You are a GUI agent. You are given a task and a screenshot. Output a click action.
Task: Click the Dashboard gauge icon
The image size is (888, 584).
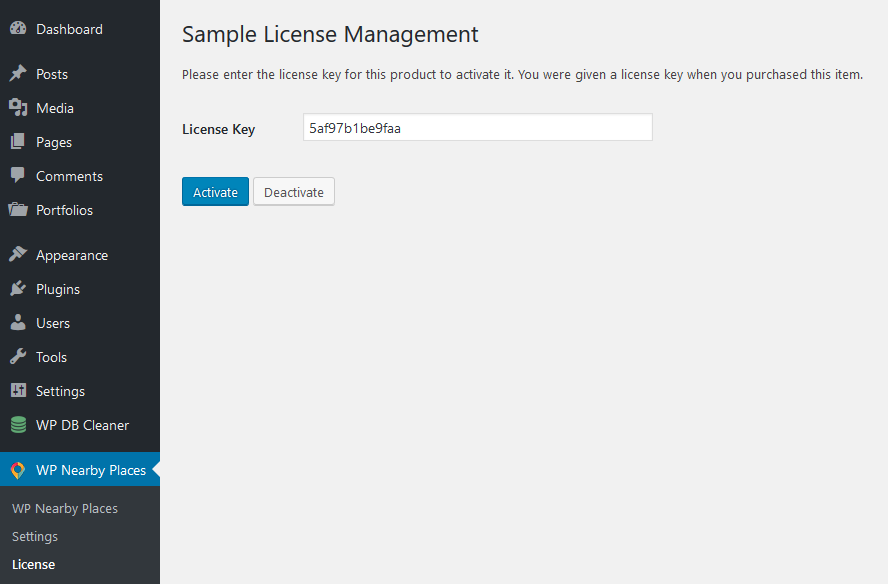pos(18,28)
